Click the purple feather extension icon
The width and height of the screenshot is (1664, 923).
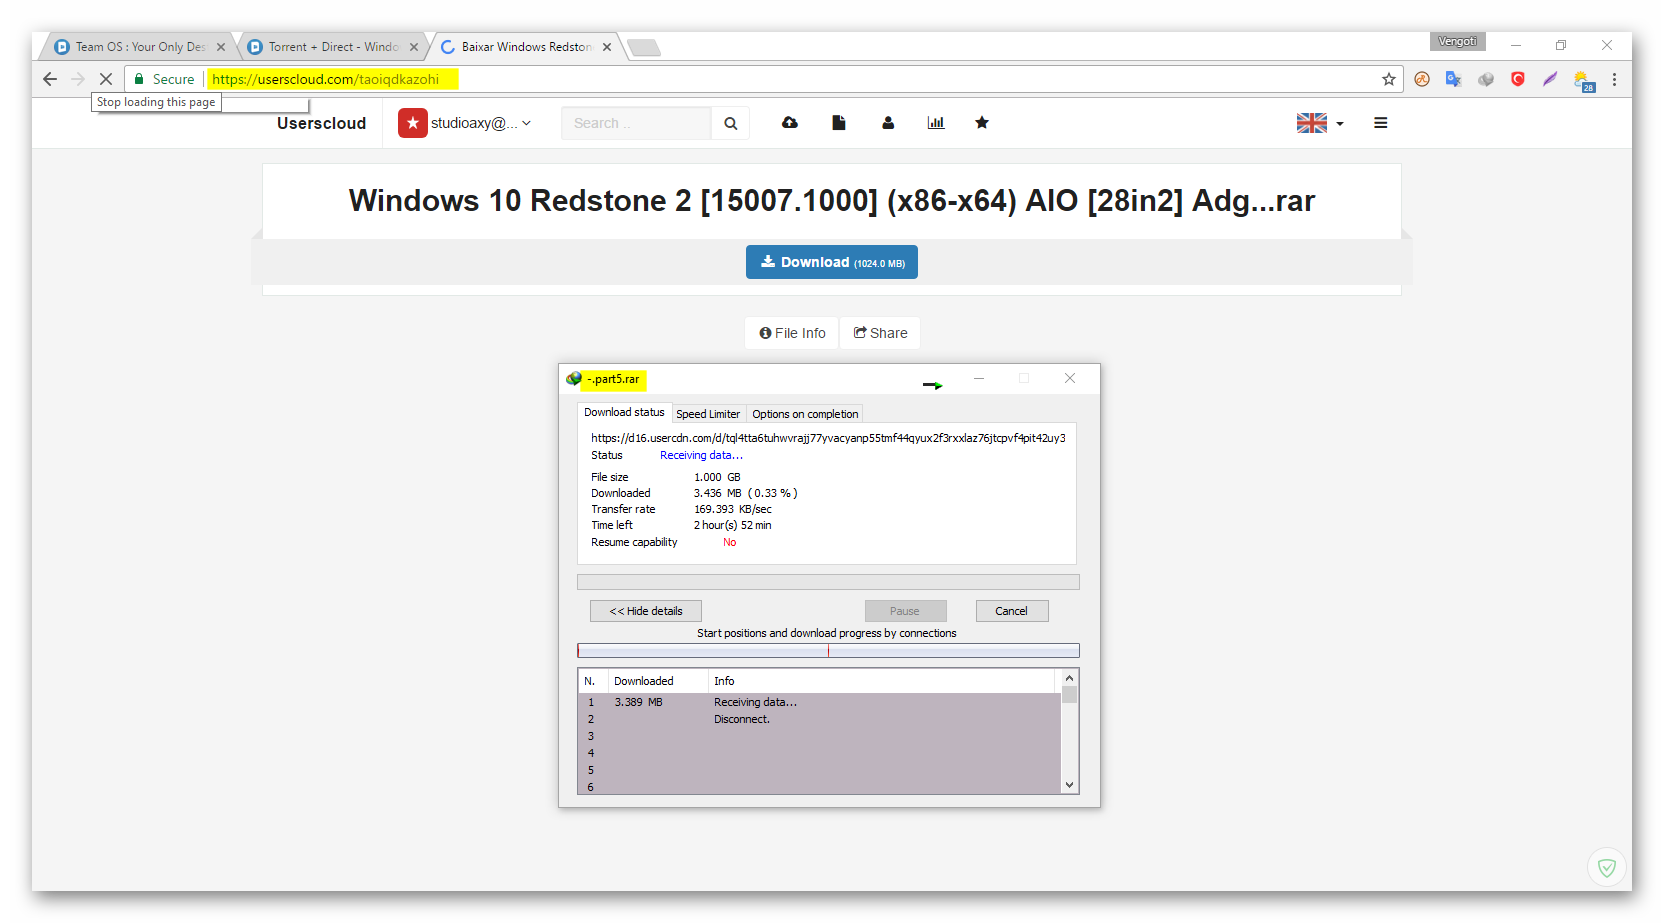pos(1550,79)
